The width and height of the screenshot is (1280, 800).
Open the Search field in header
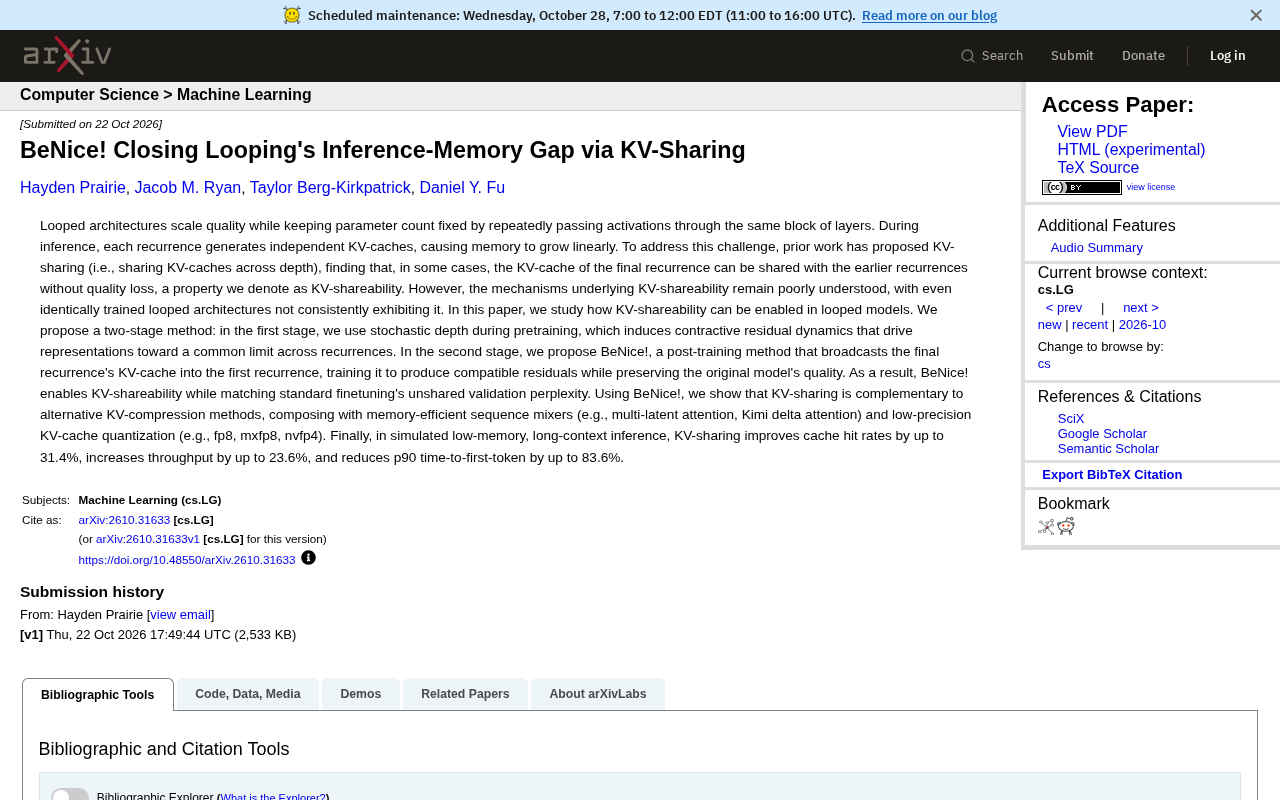[x=992, y=56]
